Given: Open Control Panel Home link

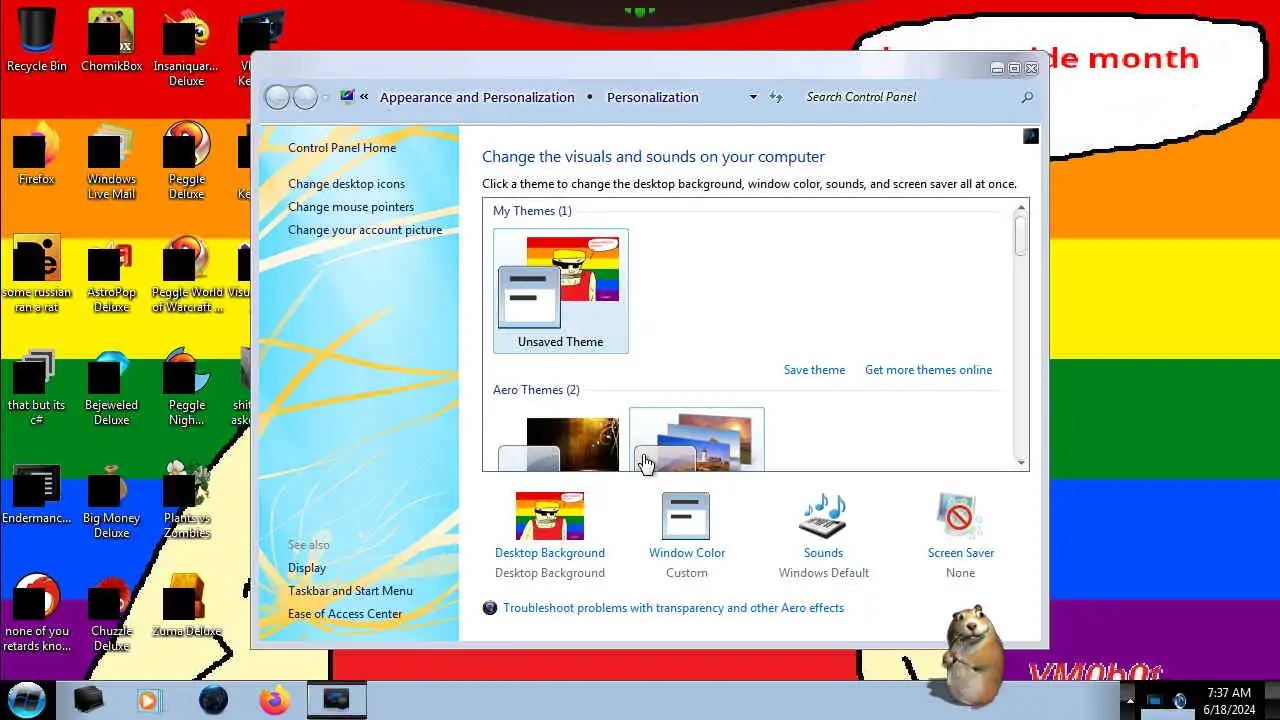Looking at the screenshot, I should click(x=342, y=148).
